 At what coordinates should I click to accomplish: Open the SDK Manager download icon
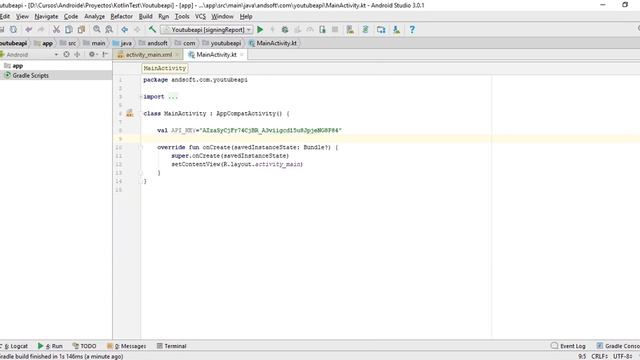[x=396, y=29]
